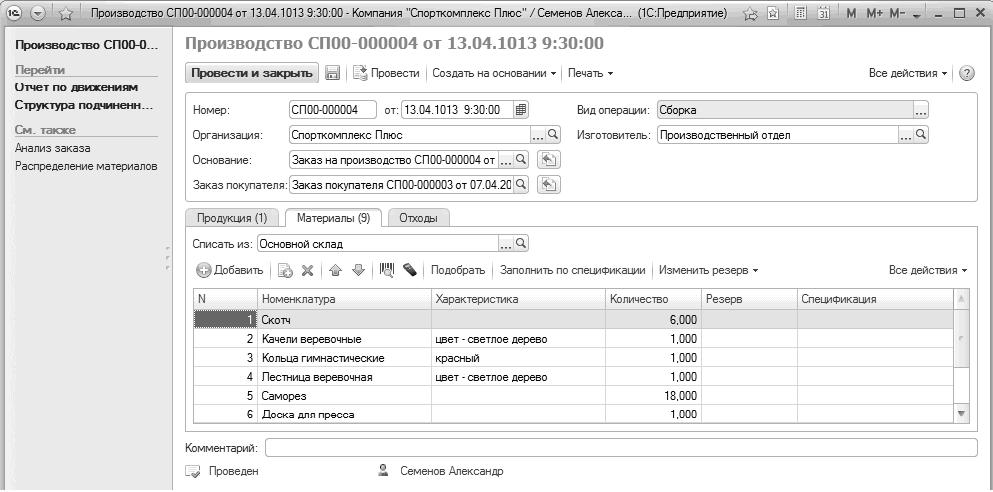Viewport: 993px width, 492px height.
Task: Click the Комментарий input field
Action: tap(621, 448)
